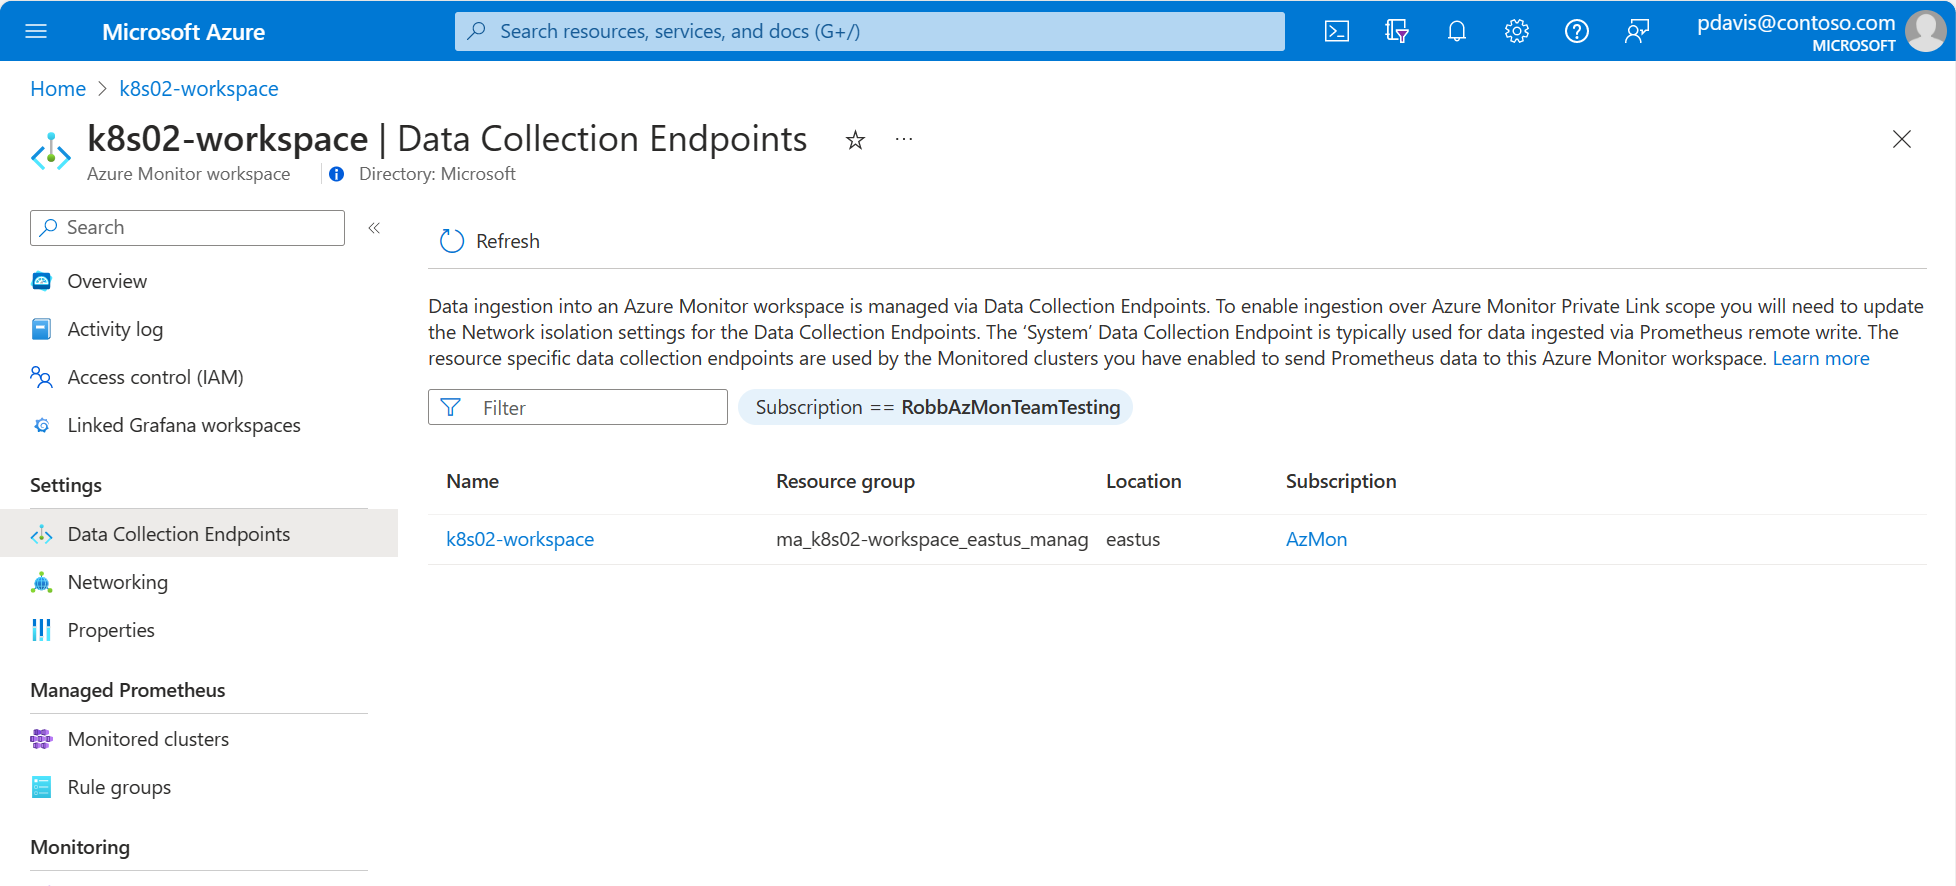Click the Refresh button

tap(490, 241)
